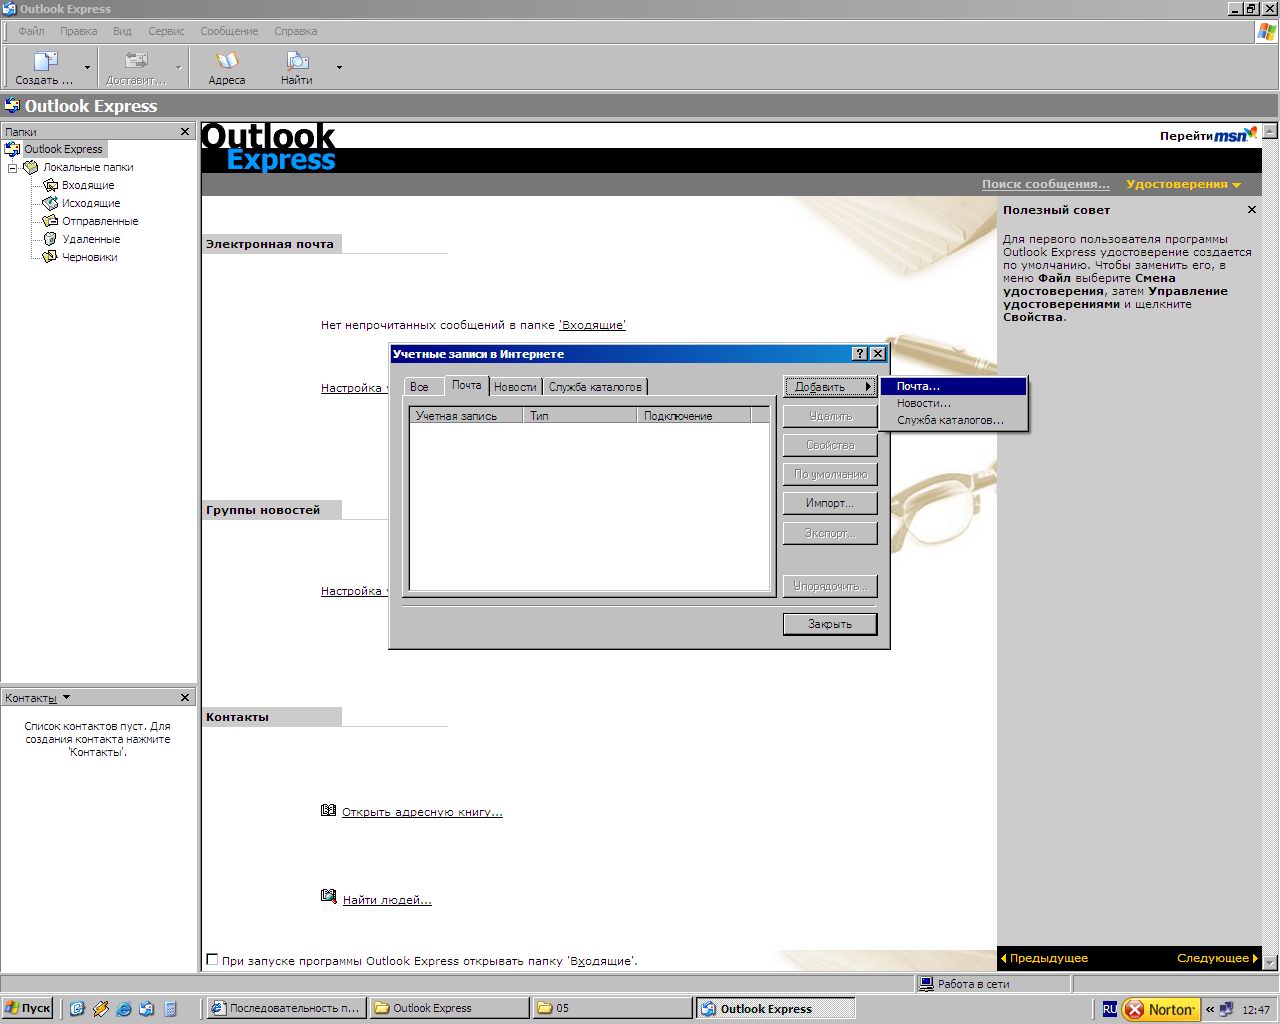Open the Доставить dropdown arrow
The width and height of the screenshot is (1280, 1024).
click(179, 68)
